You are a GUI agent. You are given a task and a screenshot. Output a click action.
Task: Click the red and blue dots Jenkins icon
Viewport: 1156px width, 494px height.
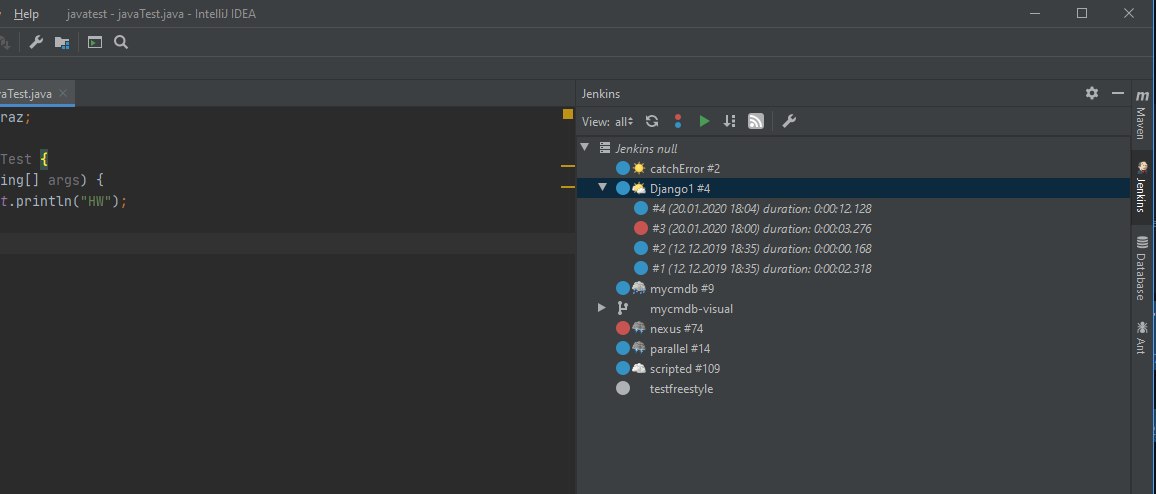678,121
